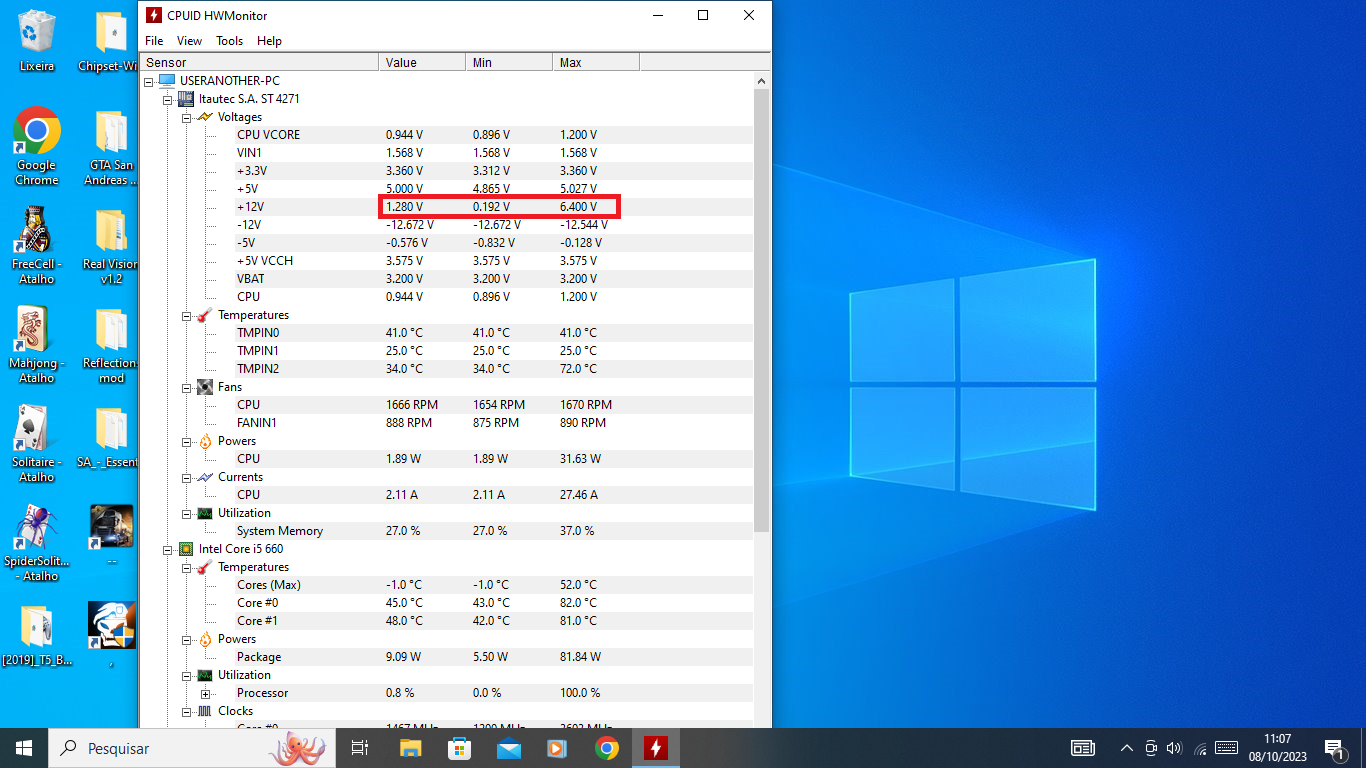Select the [2019]_T5_B folder on desktop
Image resolution: width=1366 pixels, height=768 pixels.
click(37, 634)
